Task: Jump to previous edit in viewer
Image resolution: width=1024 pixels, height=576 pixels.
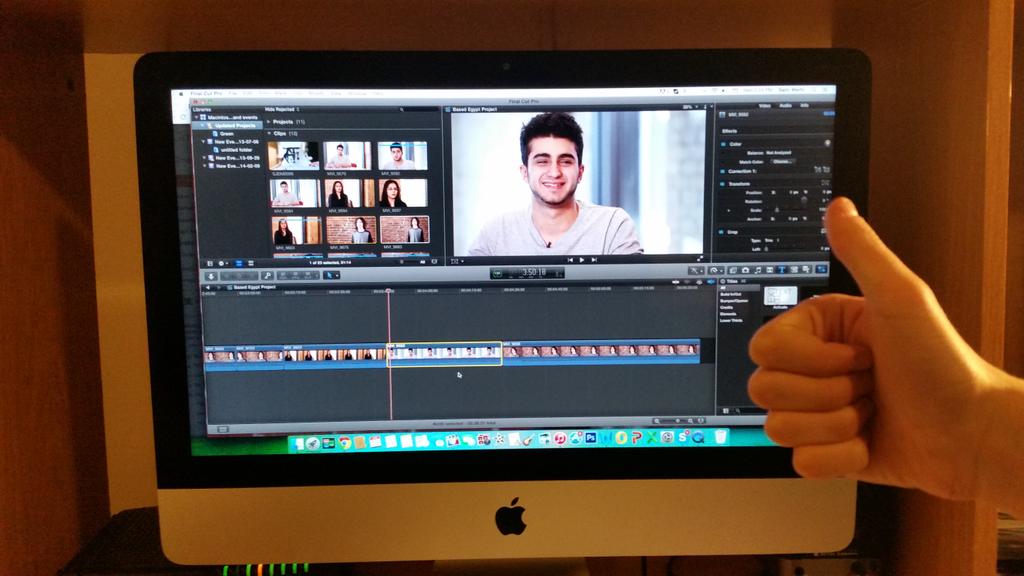Action: coord(570,260)
